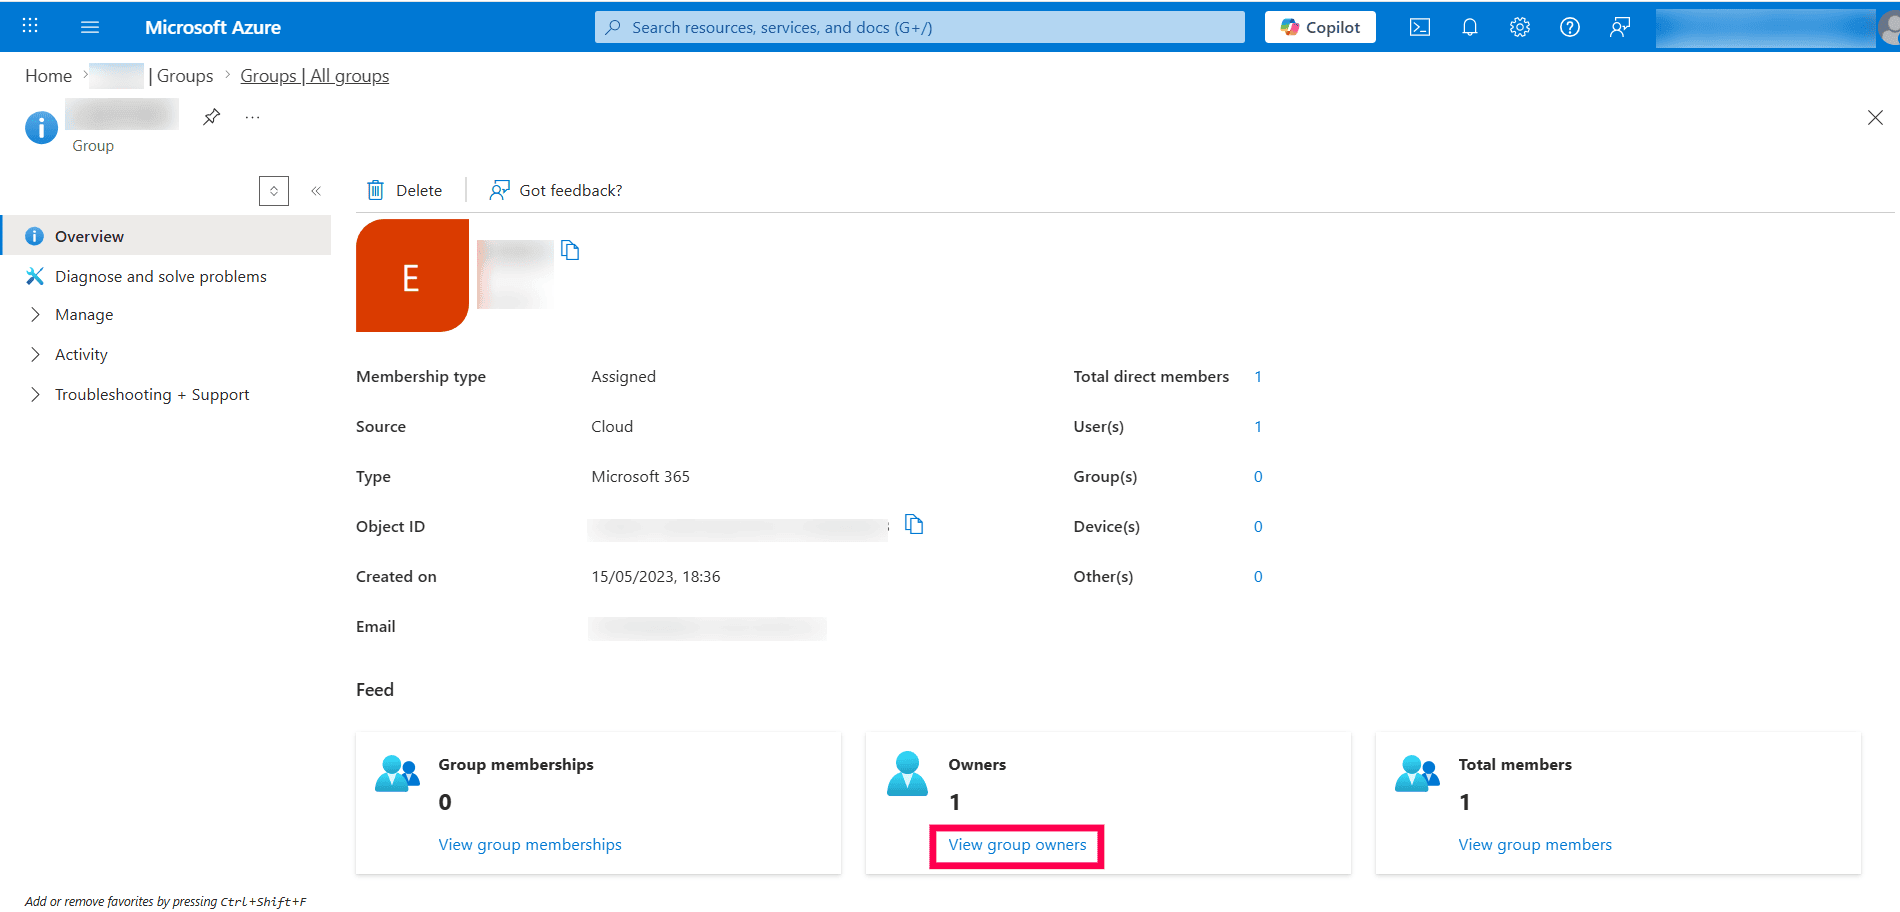Select Overview in the left menu

pos(166,236)
